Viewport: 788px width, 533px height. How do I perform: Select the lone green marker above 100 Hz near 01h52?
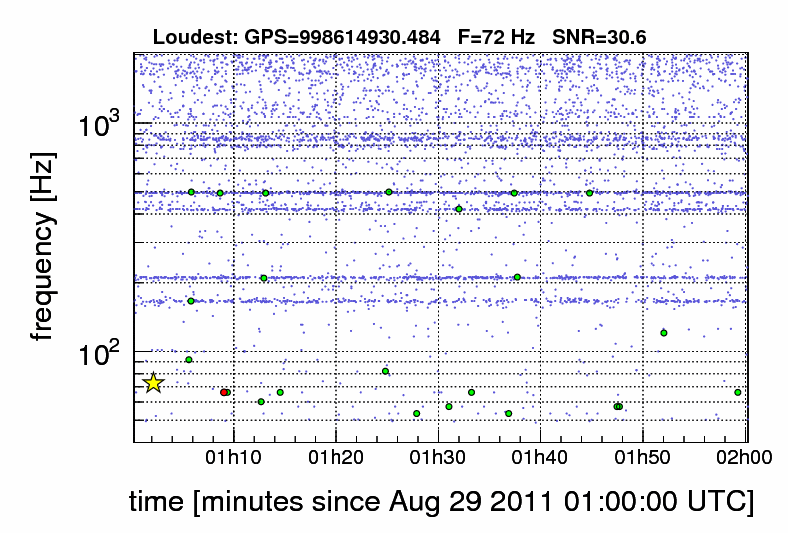click(x=664, y=333)
